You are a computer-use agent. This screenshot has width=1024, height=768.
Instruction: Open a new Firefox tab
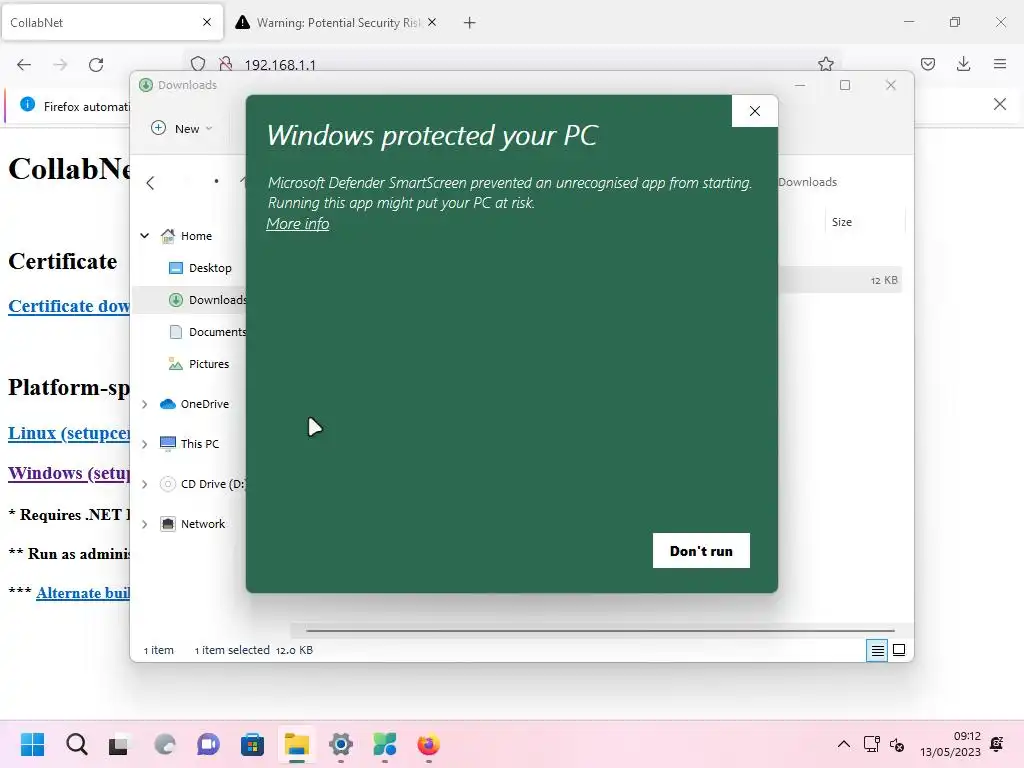[x=469, y=23]
